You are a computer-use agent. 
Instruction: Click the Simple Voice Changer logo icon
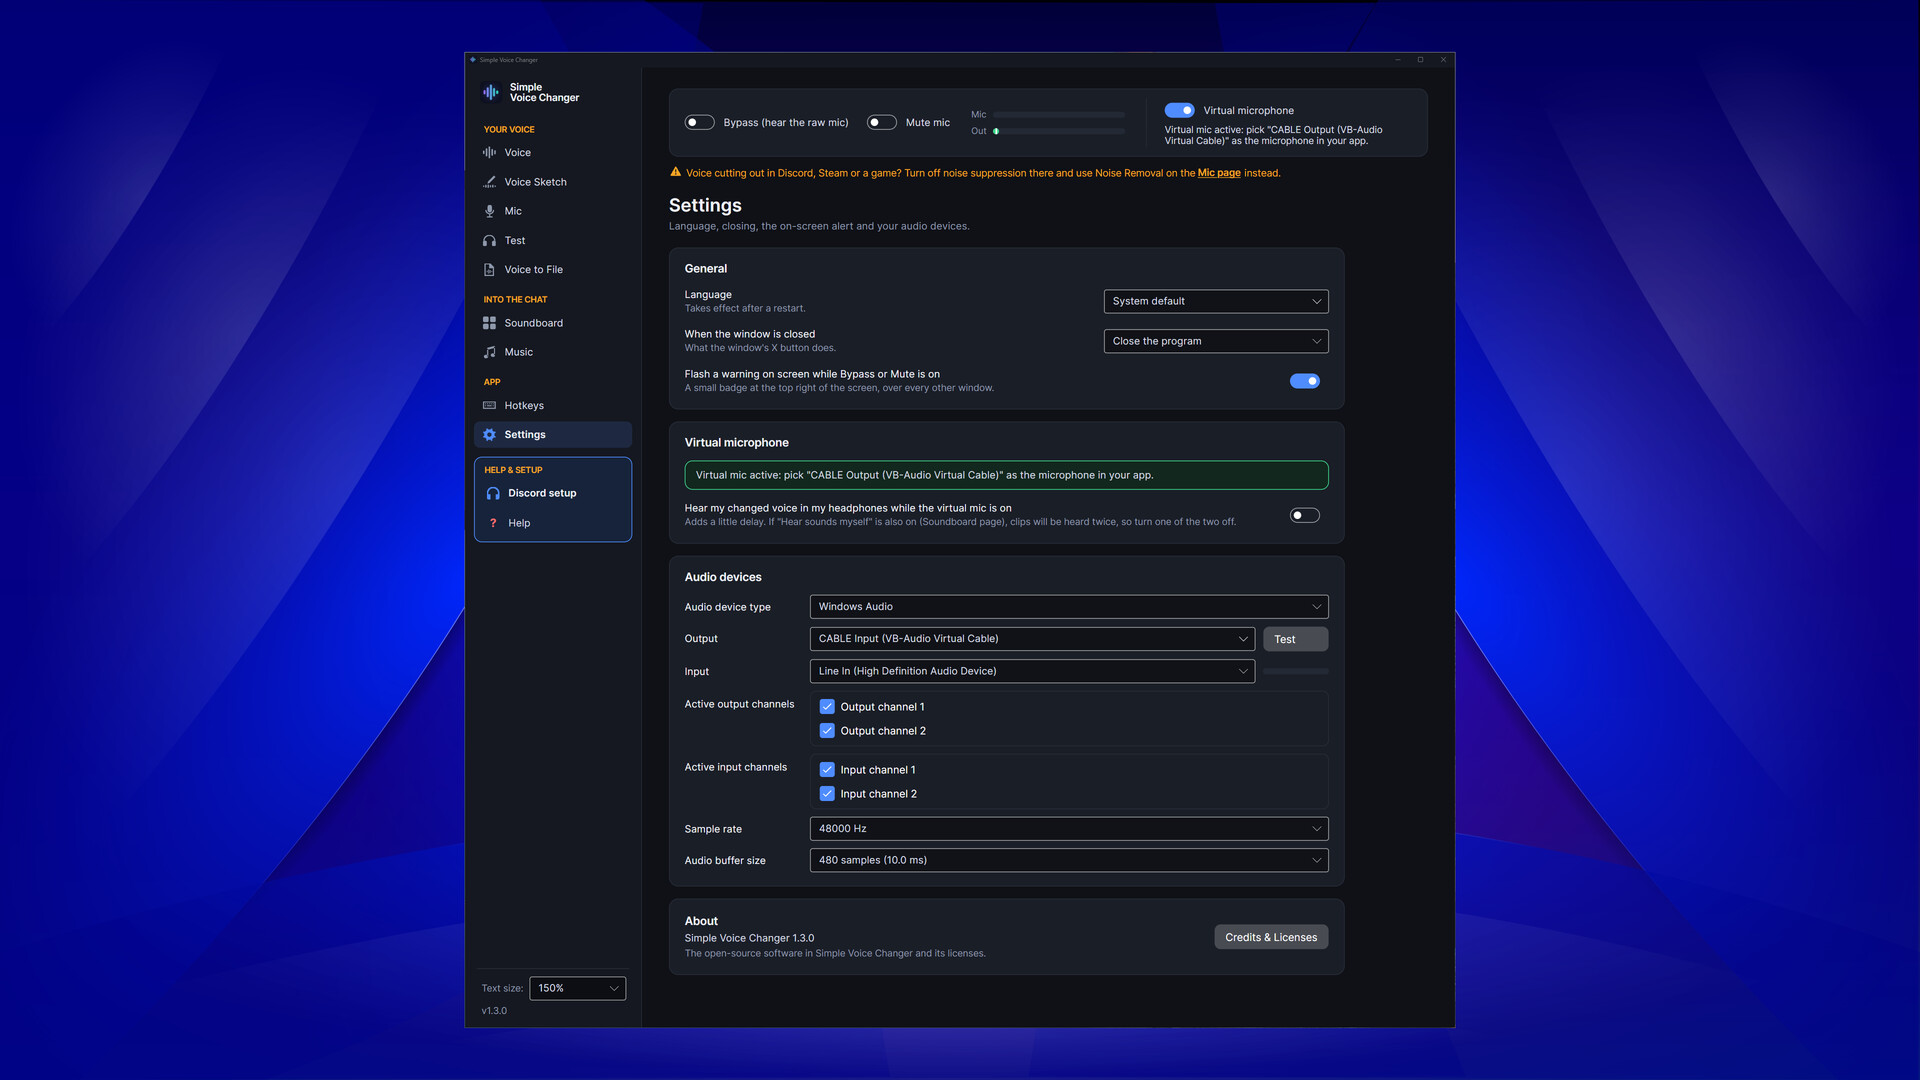coord(491,92)
